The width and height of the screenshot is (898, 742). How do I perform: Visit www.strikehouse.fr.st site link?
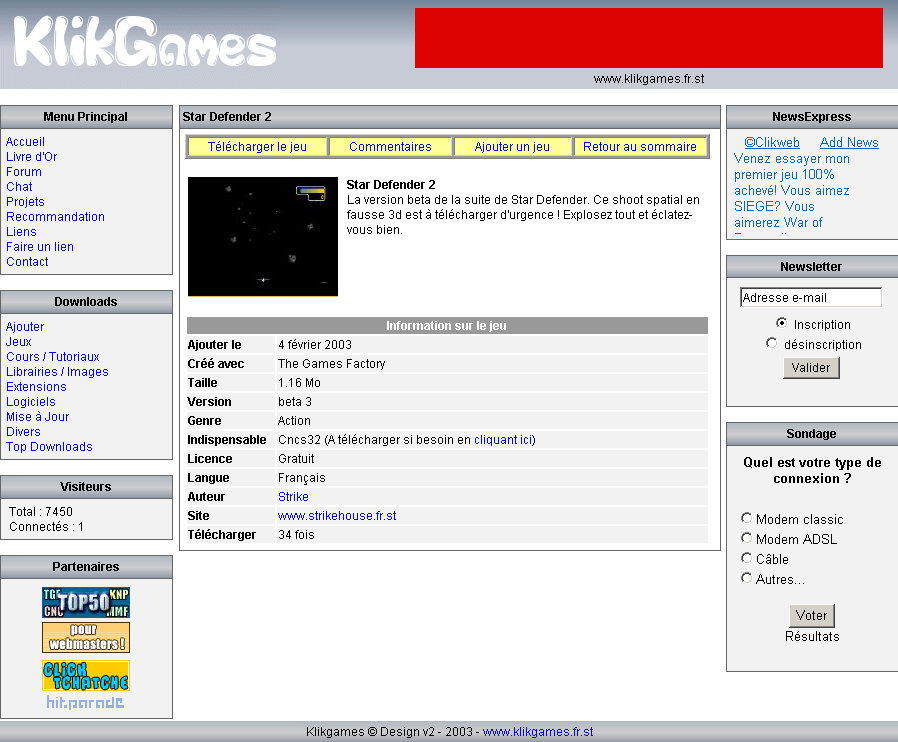(x=337, y=516)
